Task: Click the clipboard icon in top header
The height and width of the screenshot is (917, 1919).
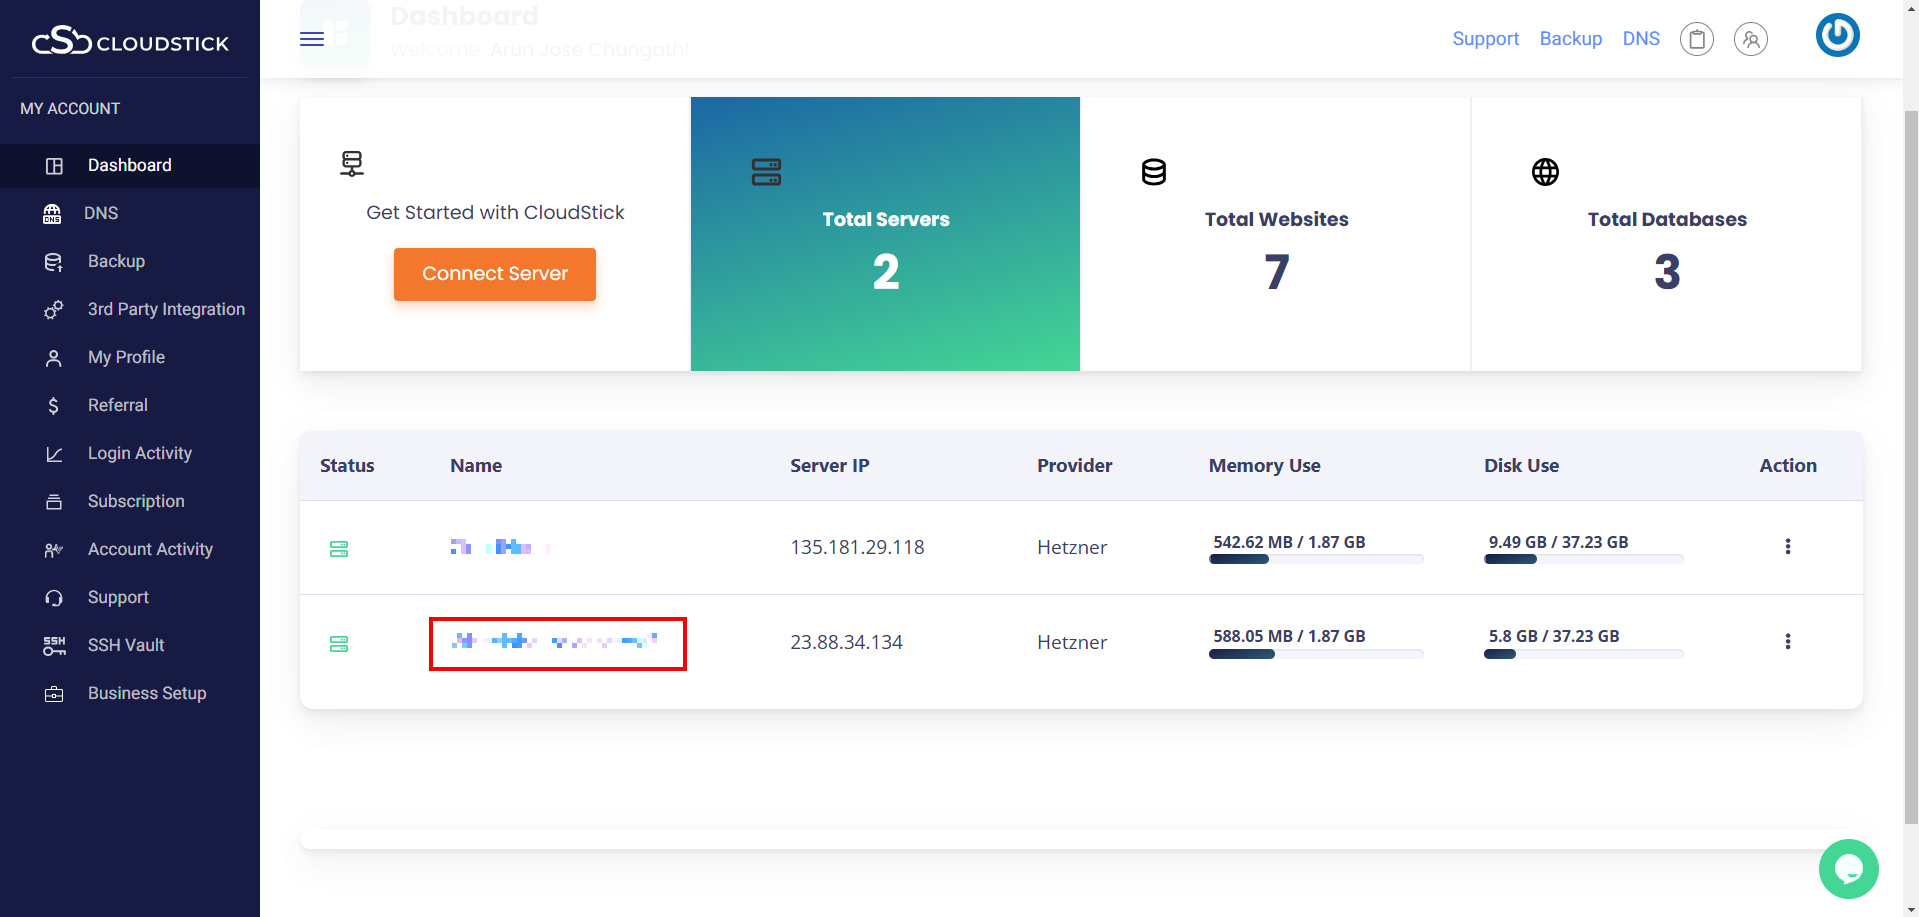Action: [x=1696, y=39]
